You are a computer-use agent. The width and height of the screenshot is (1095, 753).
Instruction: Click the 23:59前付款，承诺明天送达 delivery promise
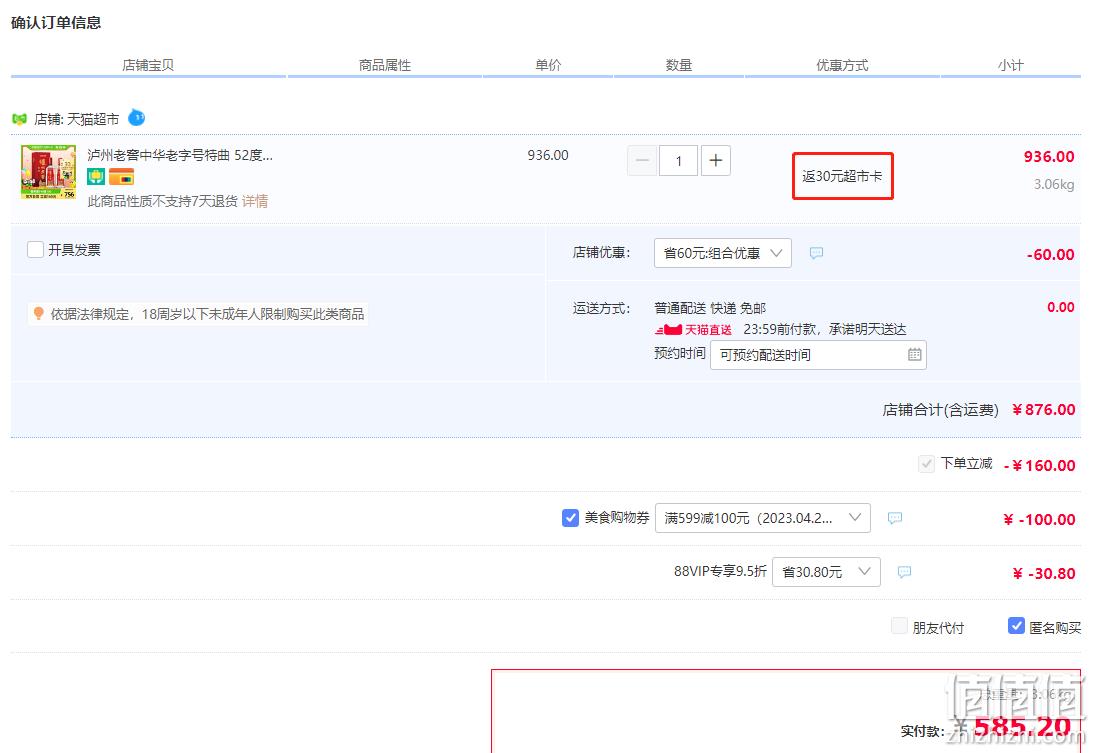pos(825,330)
